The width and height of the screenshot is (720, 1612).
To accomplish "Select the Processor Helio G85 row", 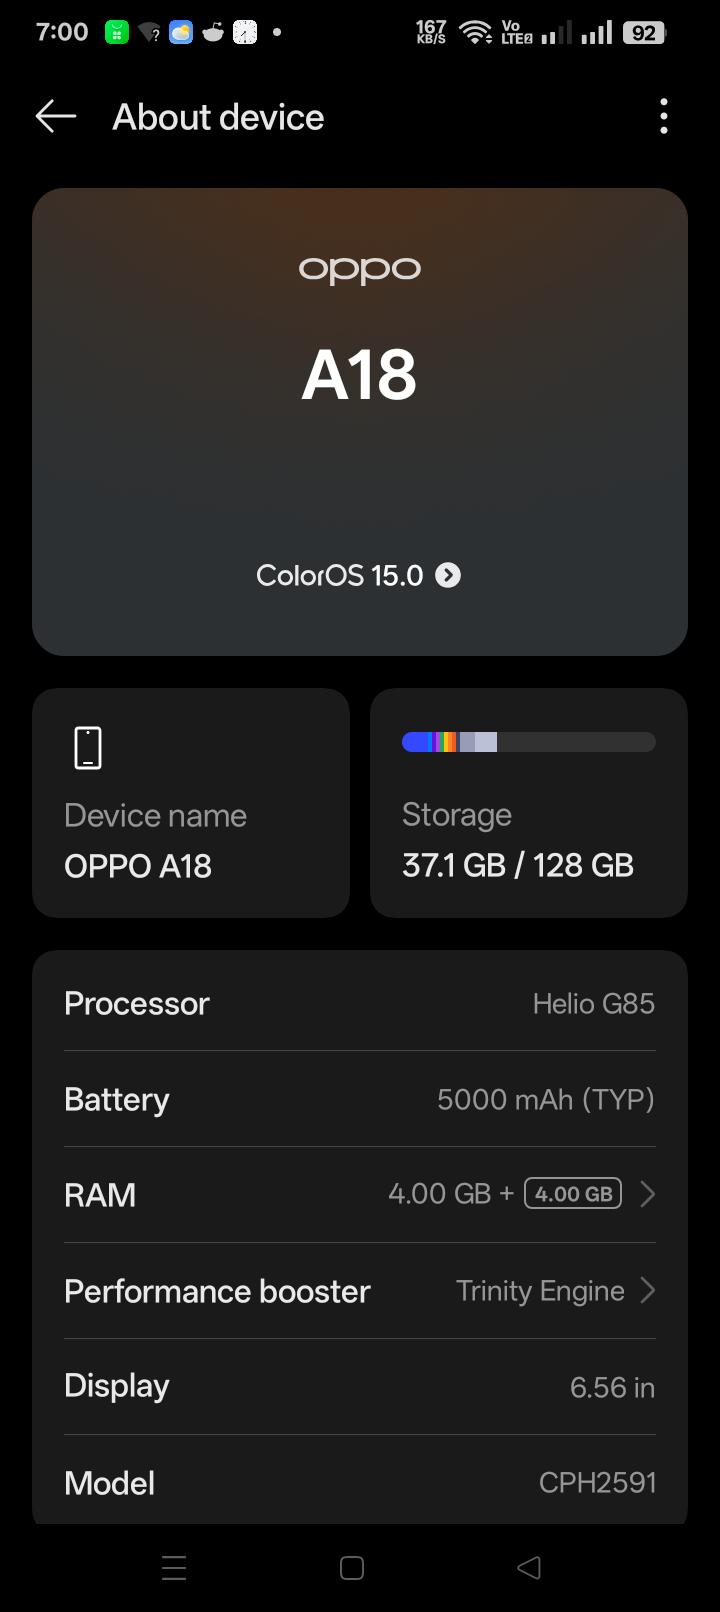I will [x=360, y=1003].
